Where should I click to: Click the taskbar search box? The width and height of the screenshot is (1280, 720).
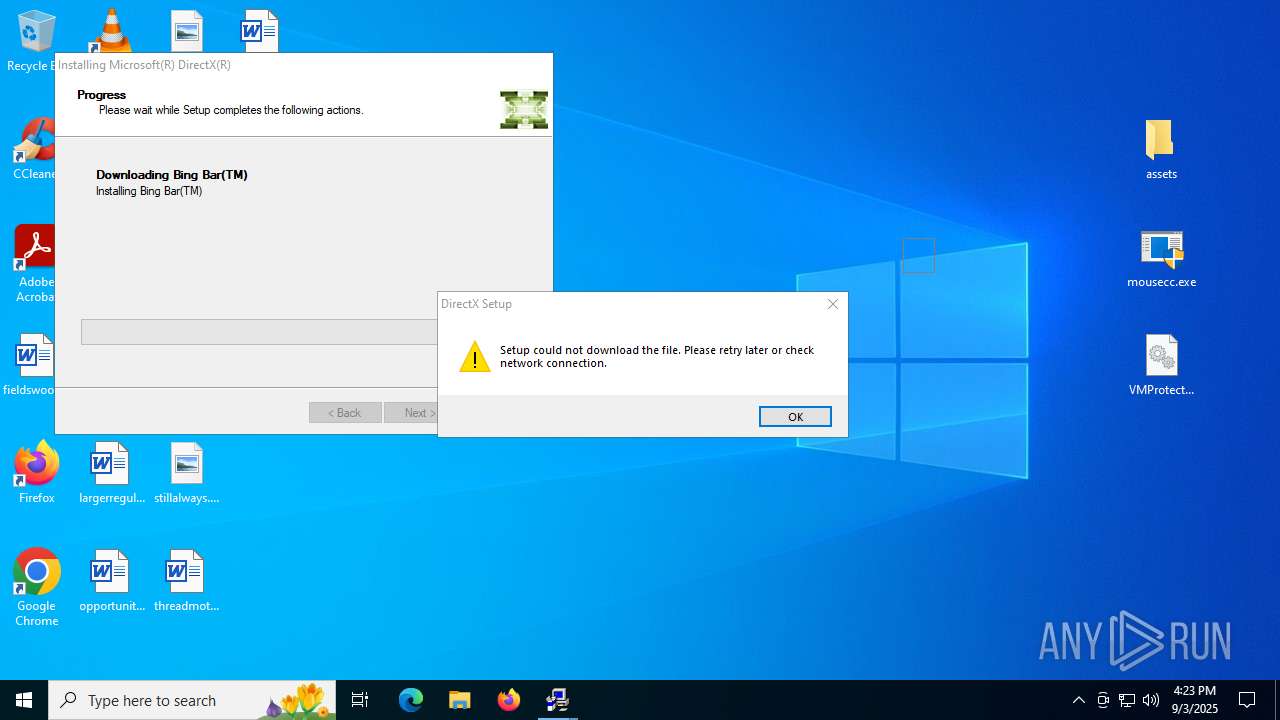point(192,700)
